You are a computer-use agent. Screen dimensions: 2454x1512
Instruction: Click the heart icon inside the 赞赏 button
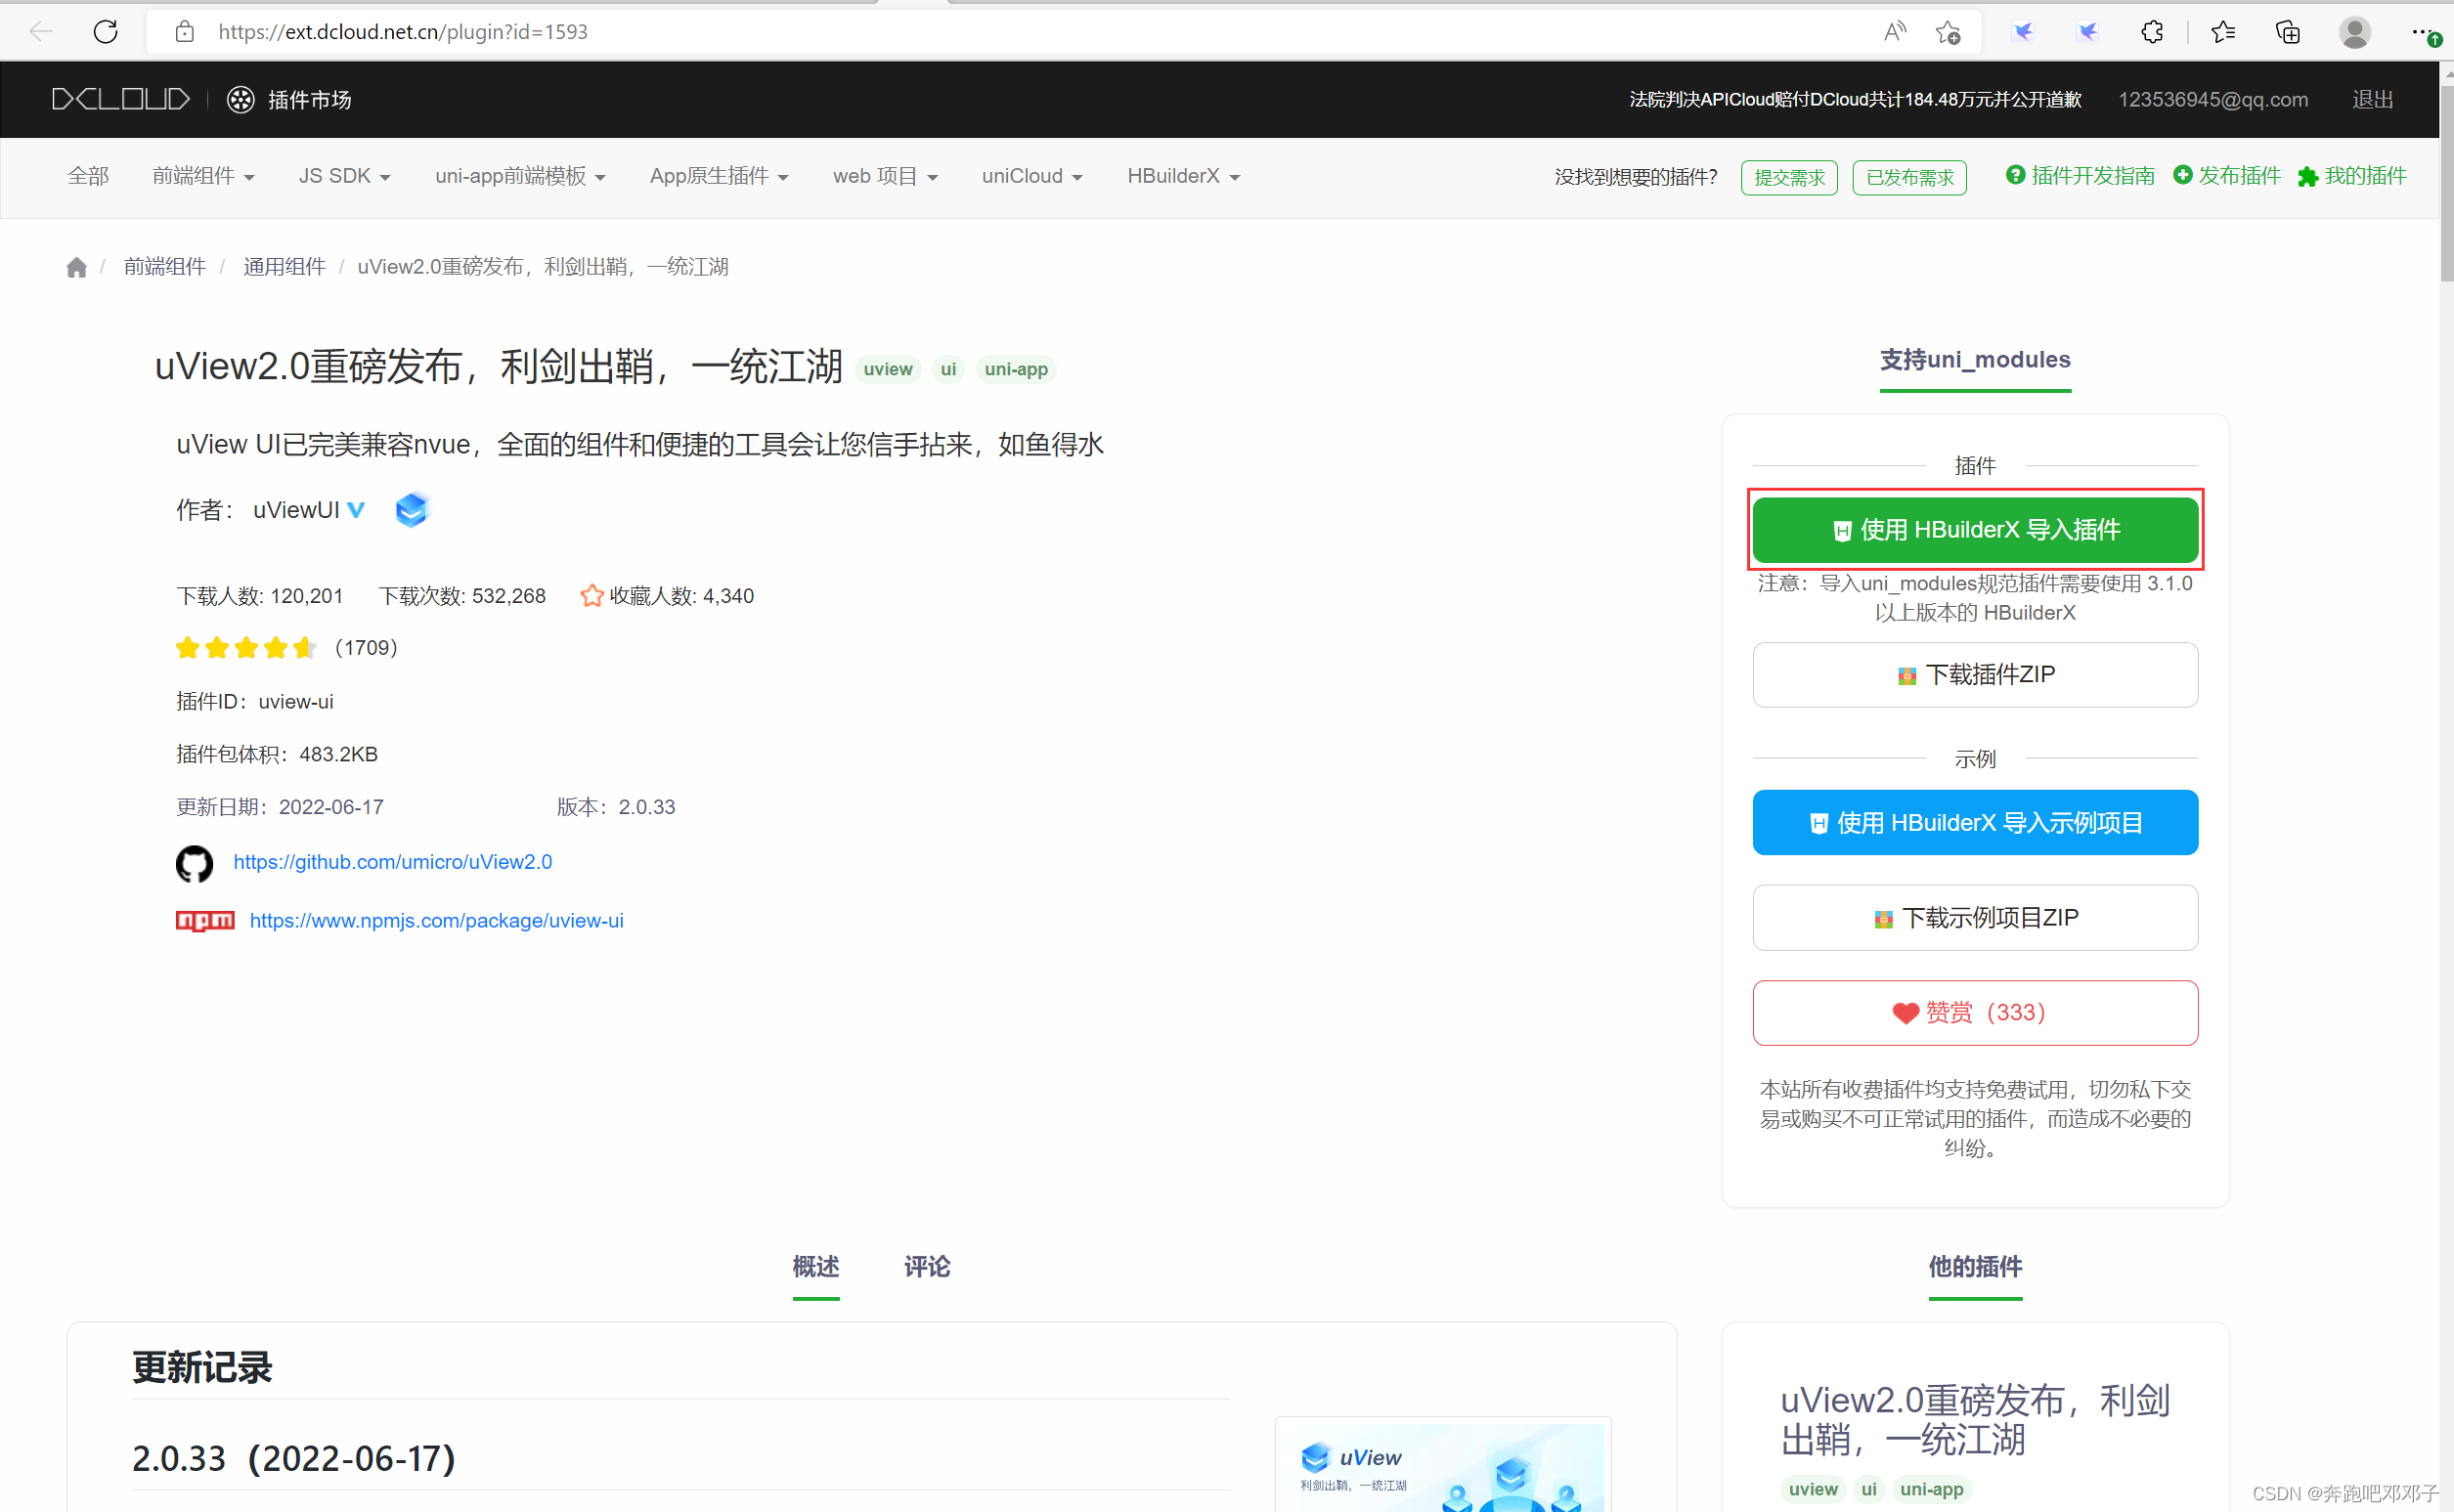point(1904,1012)
